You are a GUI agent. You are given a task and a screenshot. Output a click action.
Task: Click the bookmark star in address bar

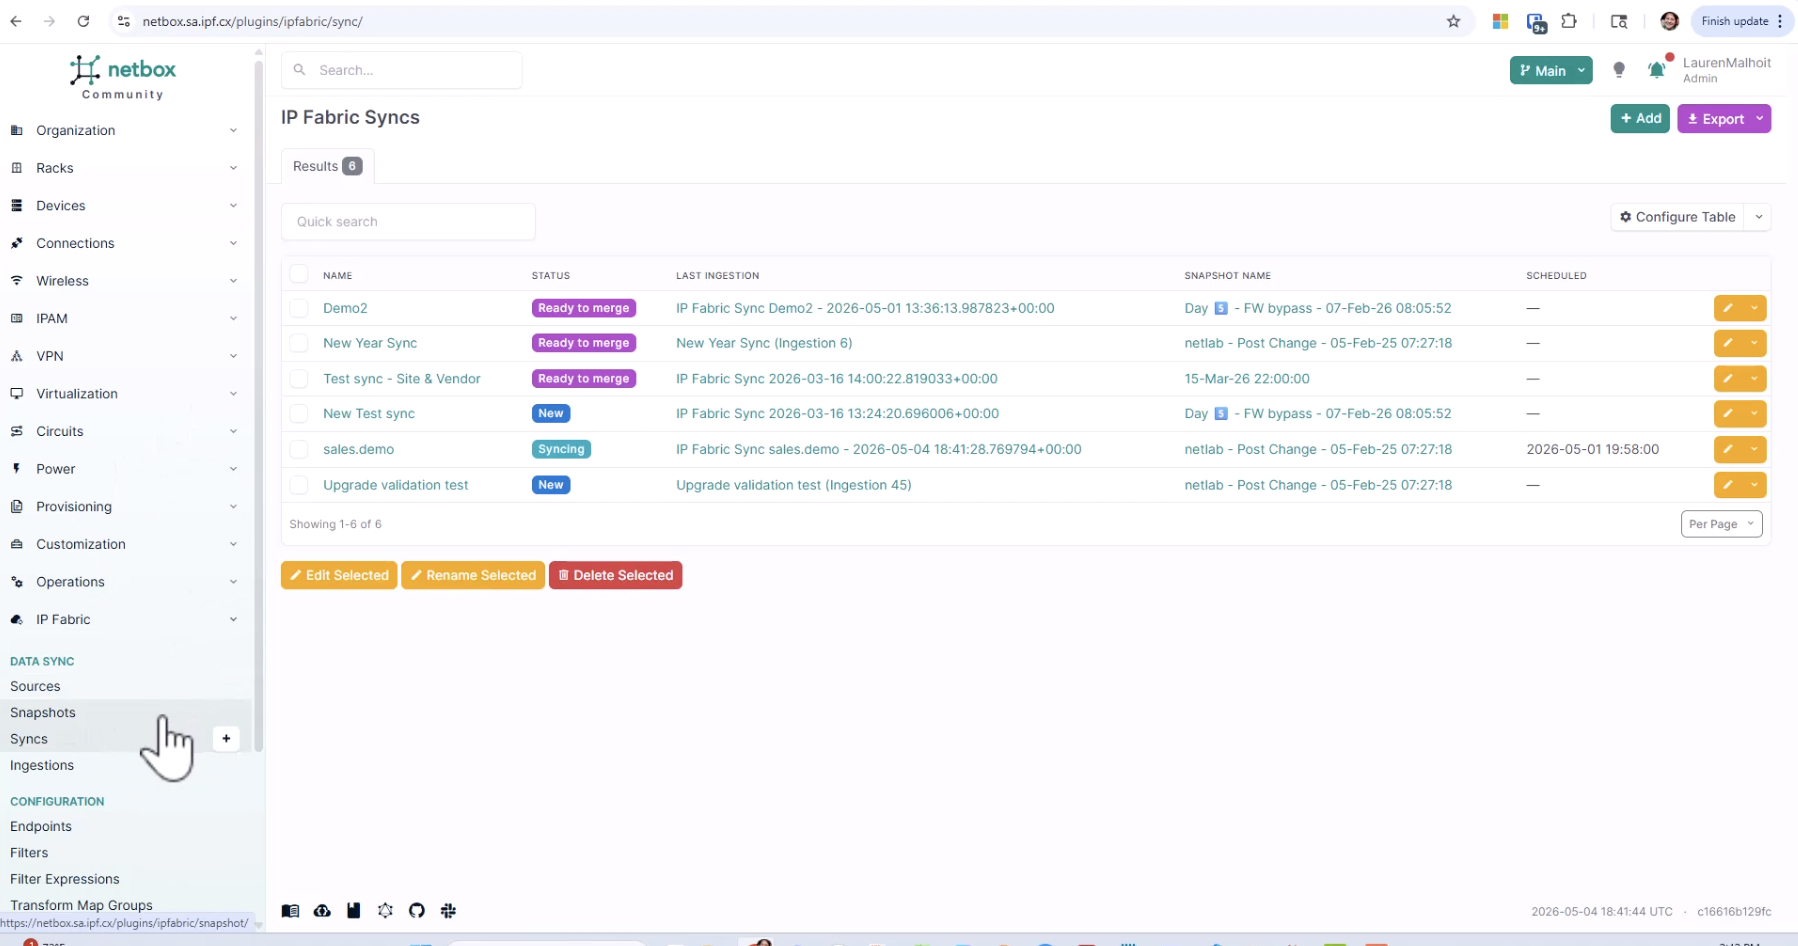tap(1453, 21)
